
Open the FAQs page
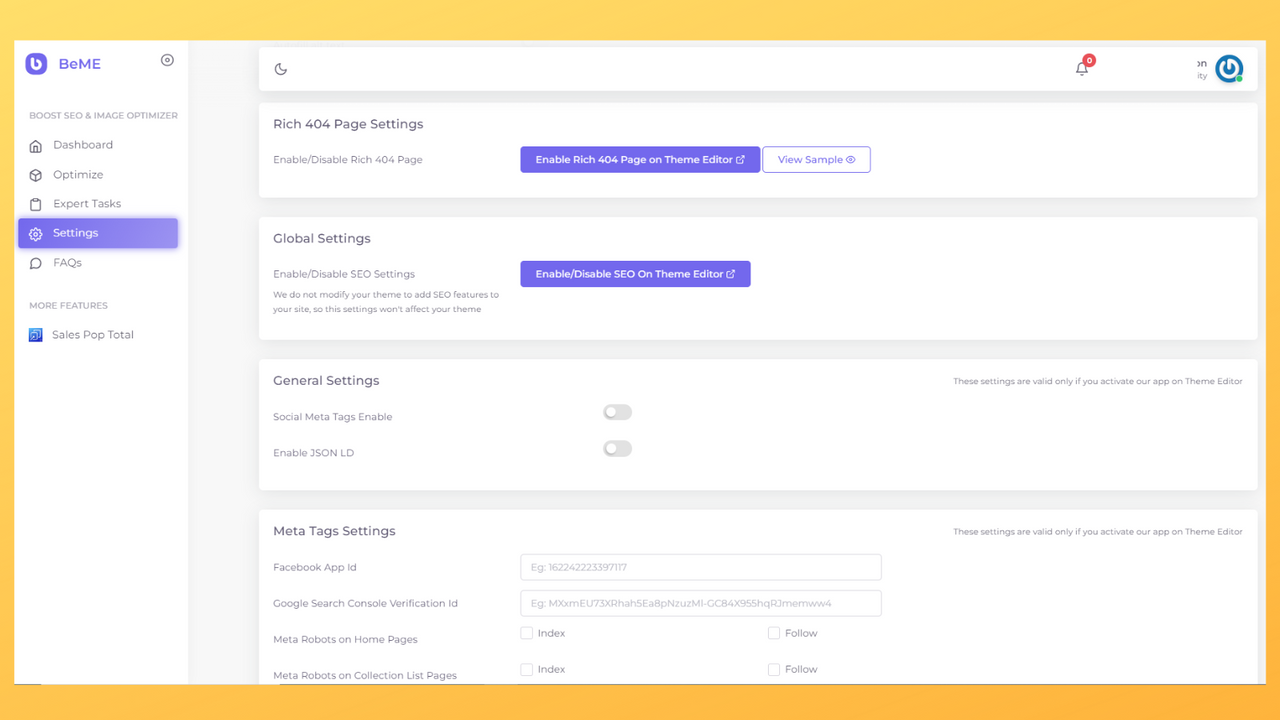[98, 262]
